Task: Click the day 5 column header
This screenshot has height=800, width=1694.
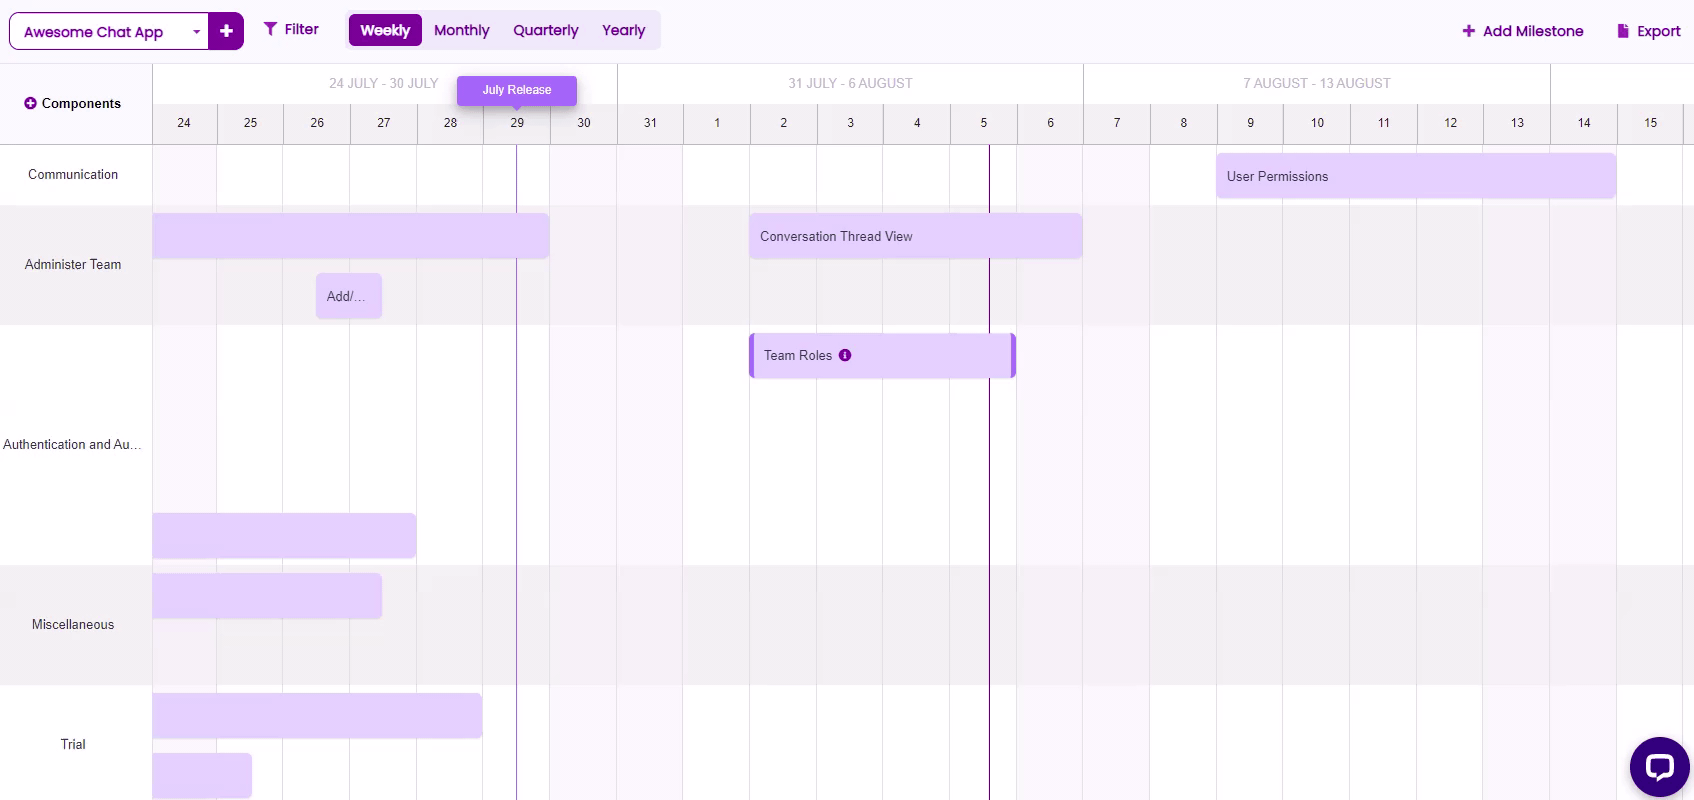Action: [984, 123]
